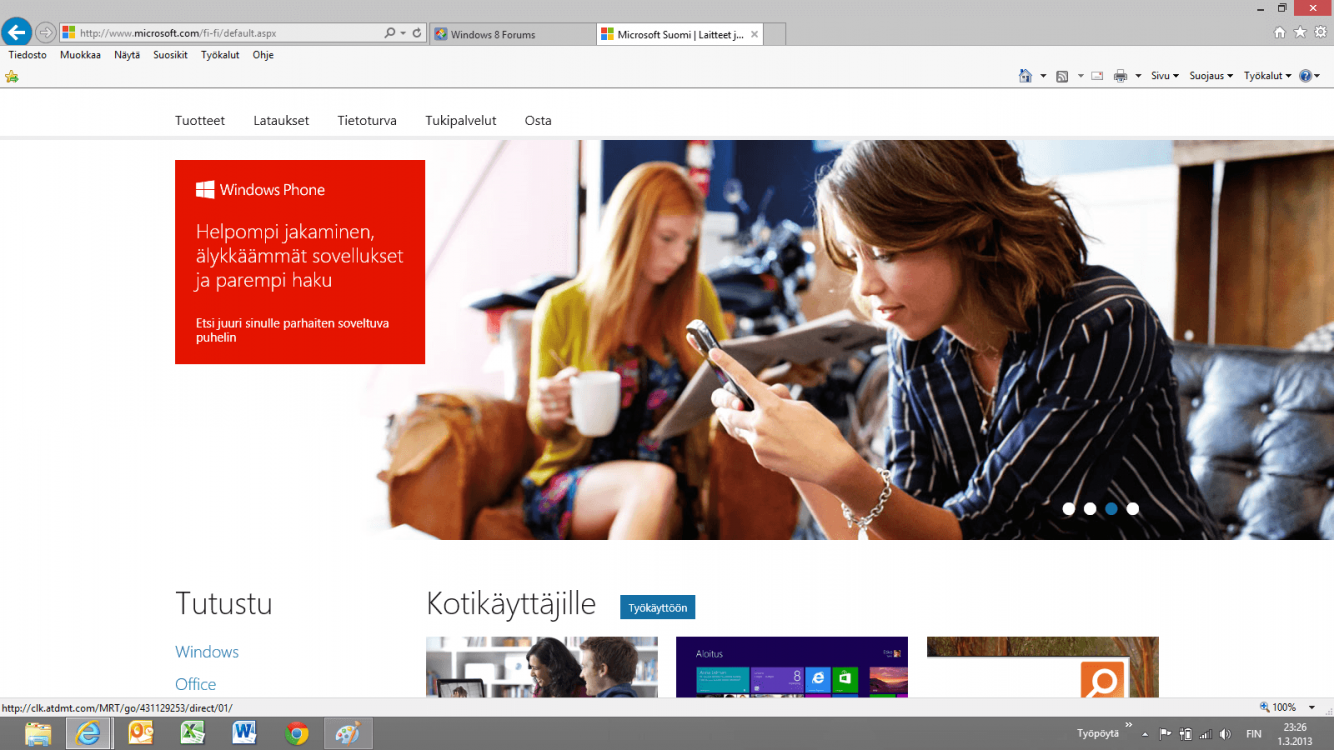1334x750 pixels.
Task: Click the greyed forward arrow button
Action: click(45, 33)
